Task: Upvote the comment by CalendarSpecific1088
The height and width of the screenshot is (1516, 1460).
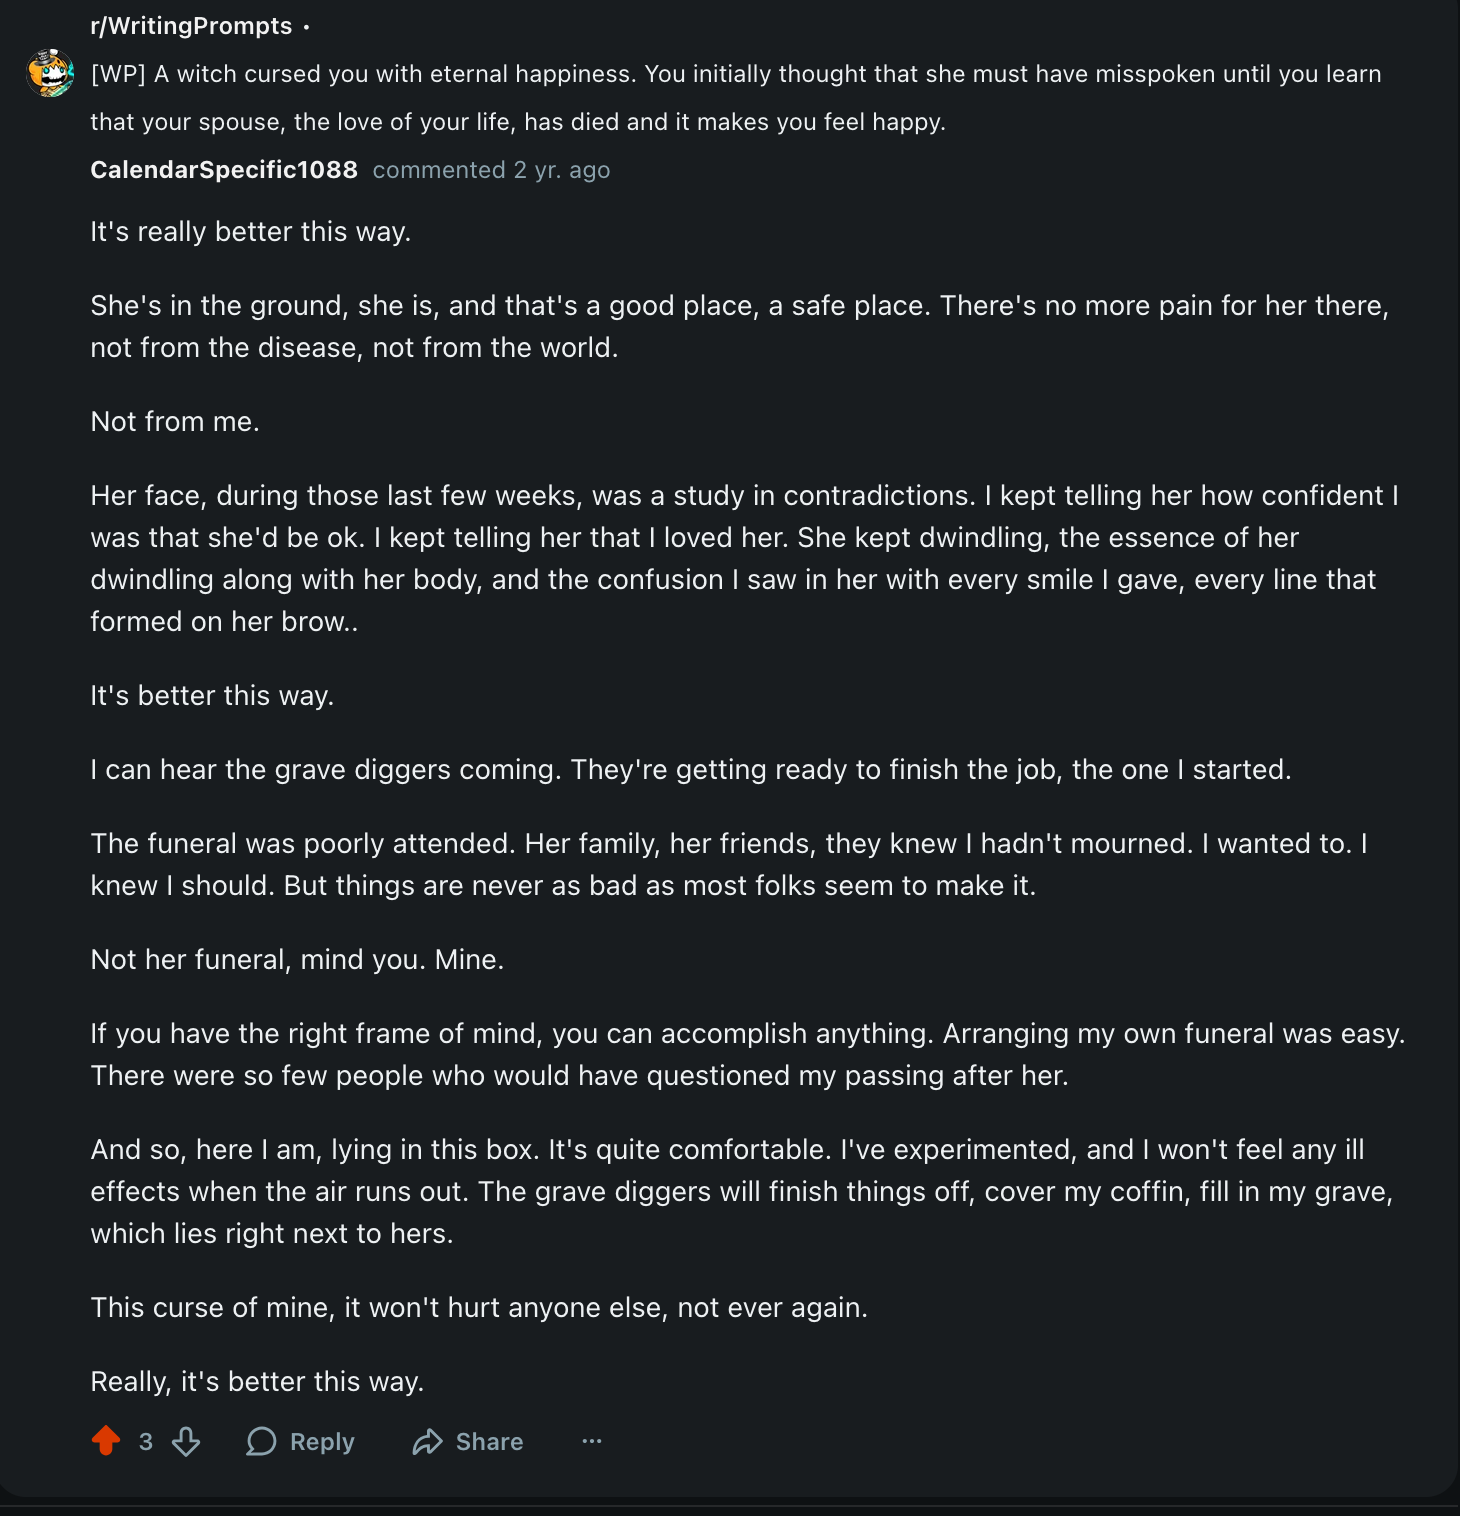Action: (106, 1441)
